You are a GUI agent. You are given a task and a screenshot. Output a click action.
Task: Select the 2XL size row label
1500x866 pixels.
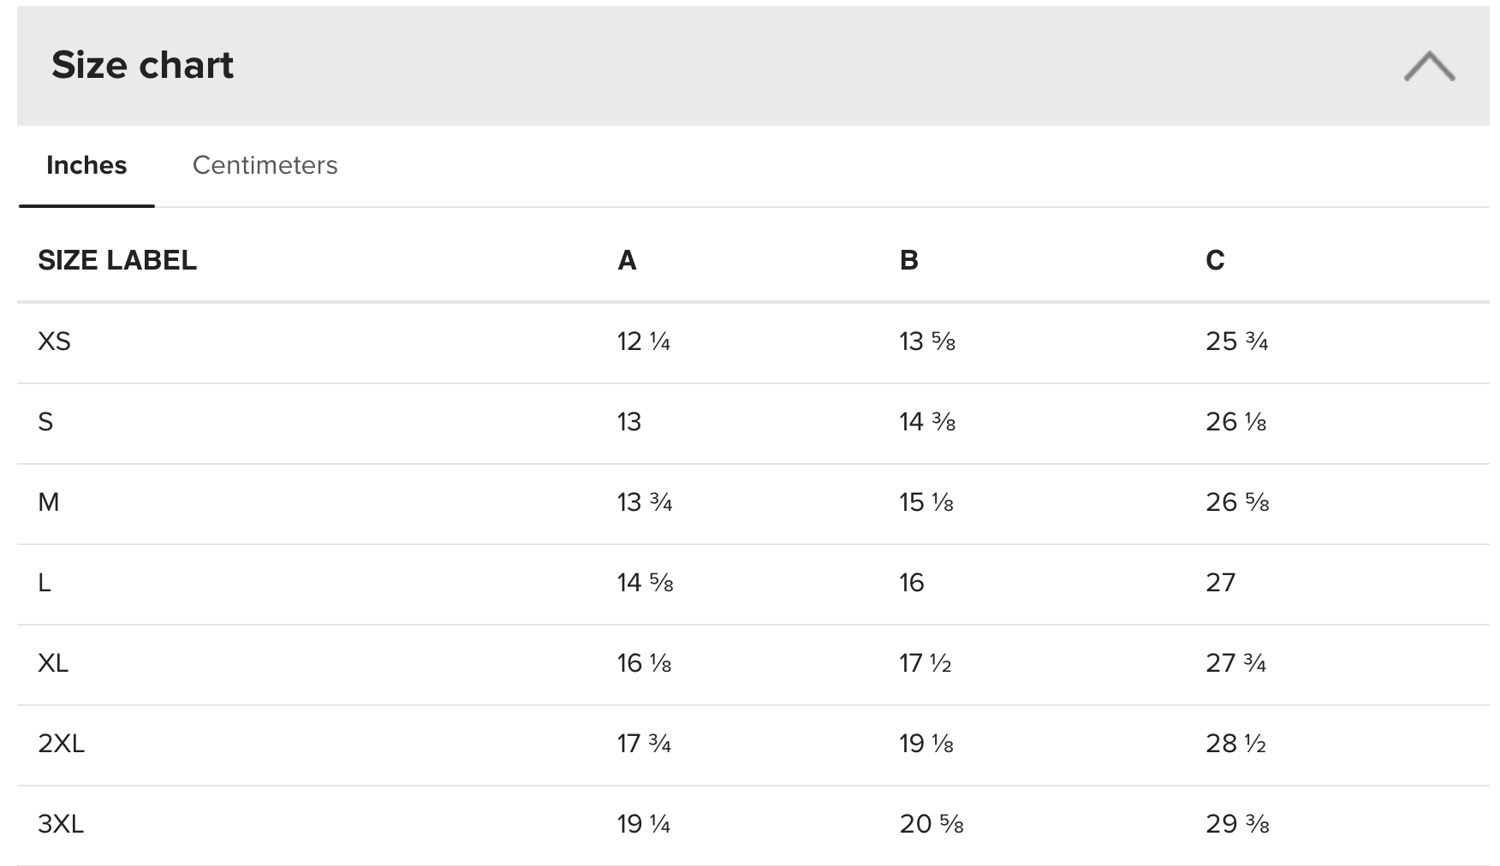click(x=61, y=744)
